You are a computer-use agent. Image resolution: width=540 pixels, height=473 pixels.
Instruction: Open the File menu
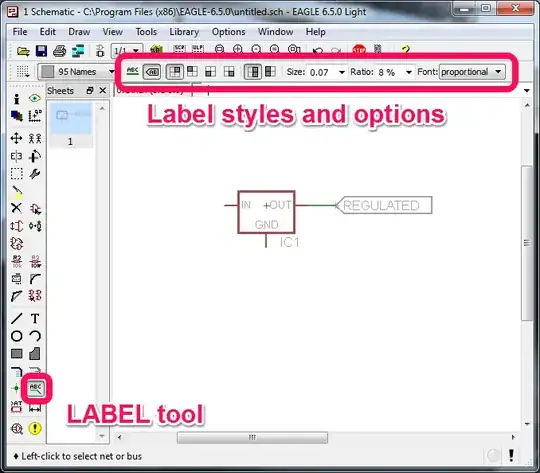tap(20, 32)
